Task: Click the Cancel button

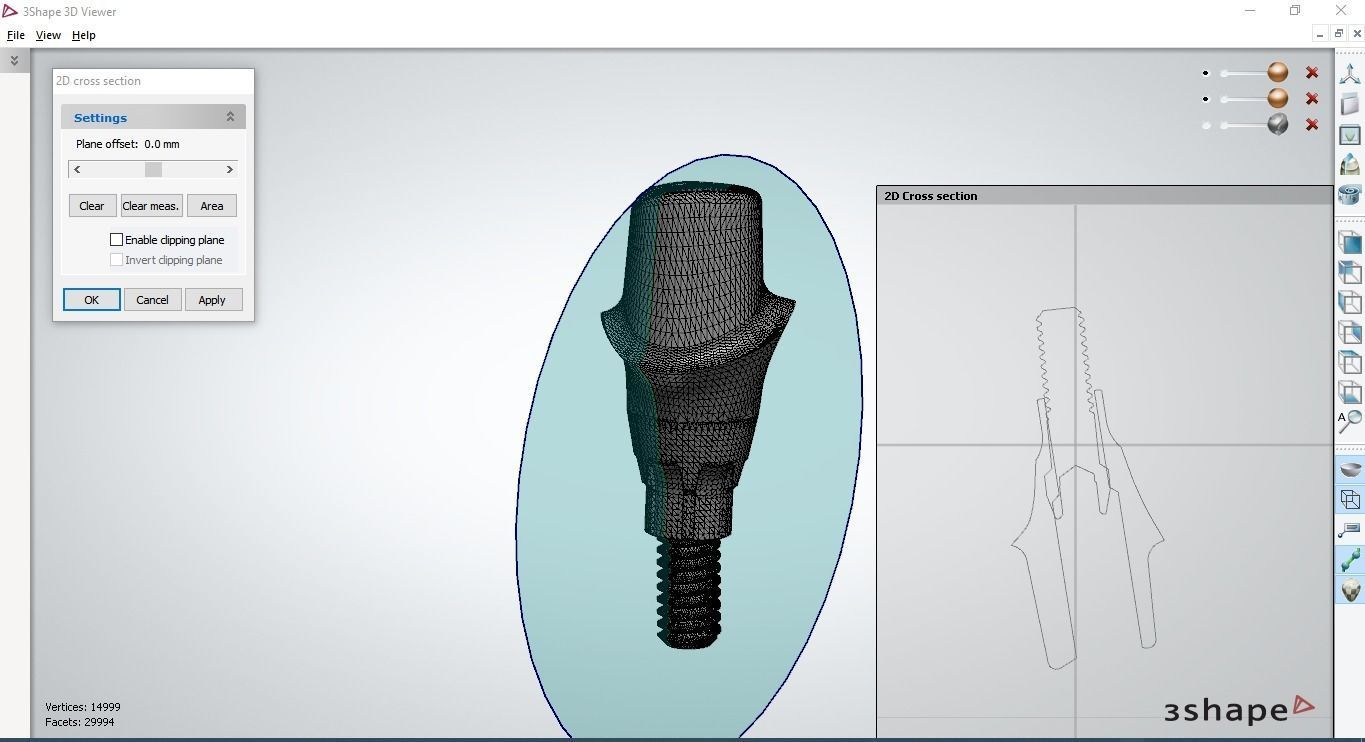Action: (152, 300)
